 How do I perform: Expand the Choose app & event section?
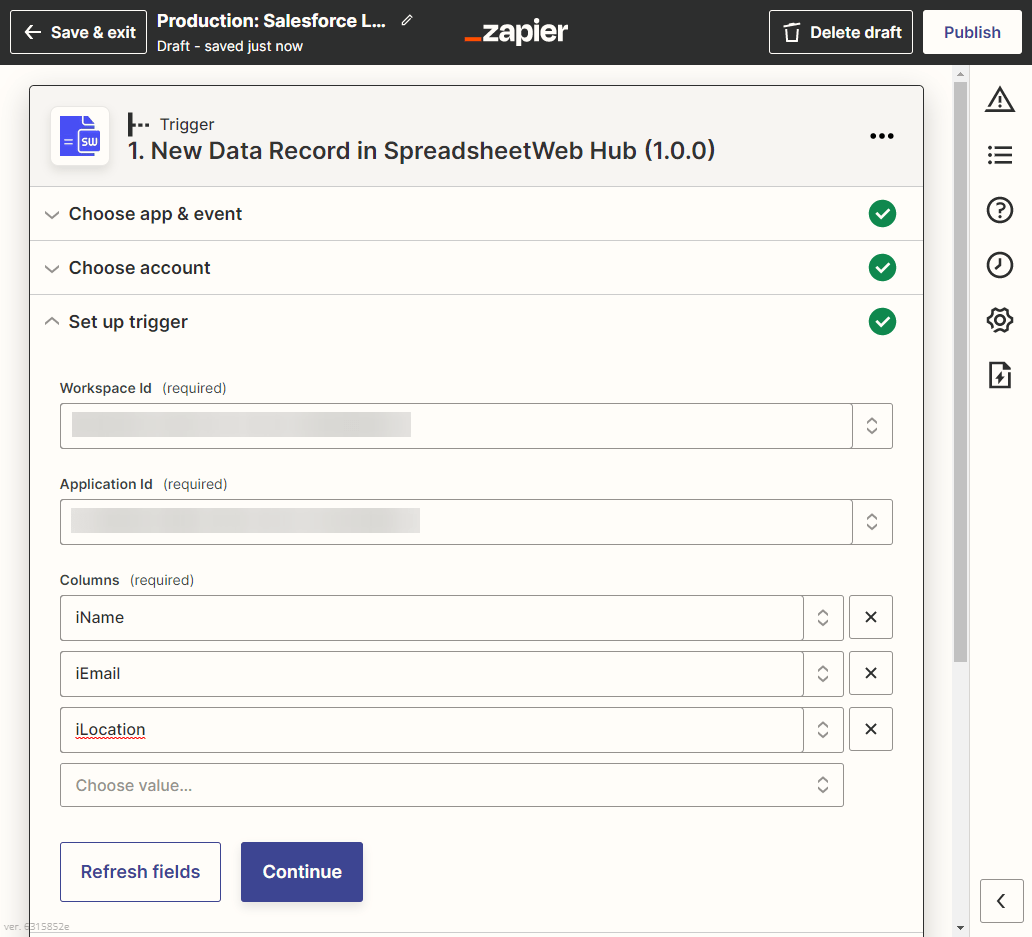476,214
